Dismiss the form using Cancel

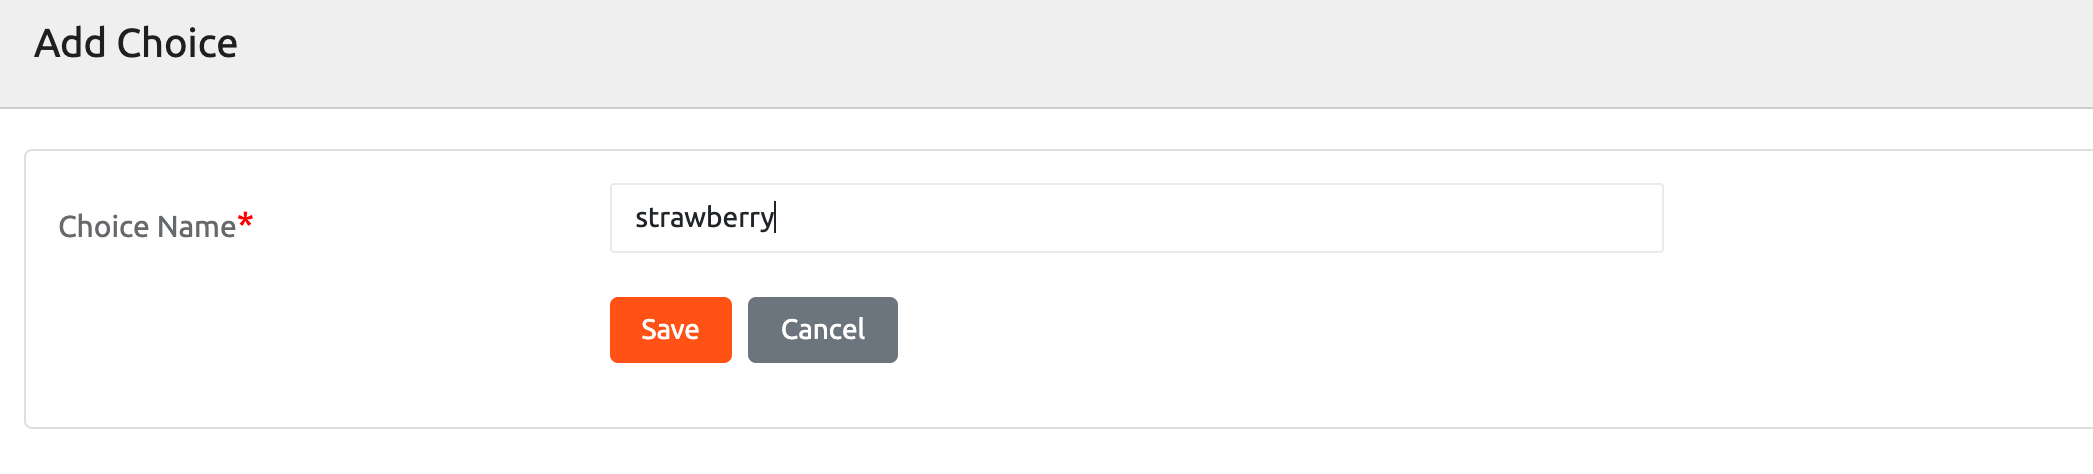pos(822,330)
